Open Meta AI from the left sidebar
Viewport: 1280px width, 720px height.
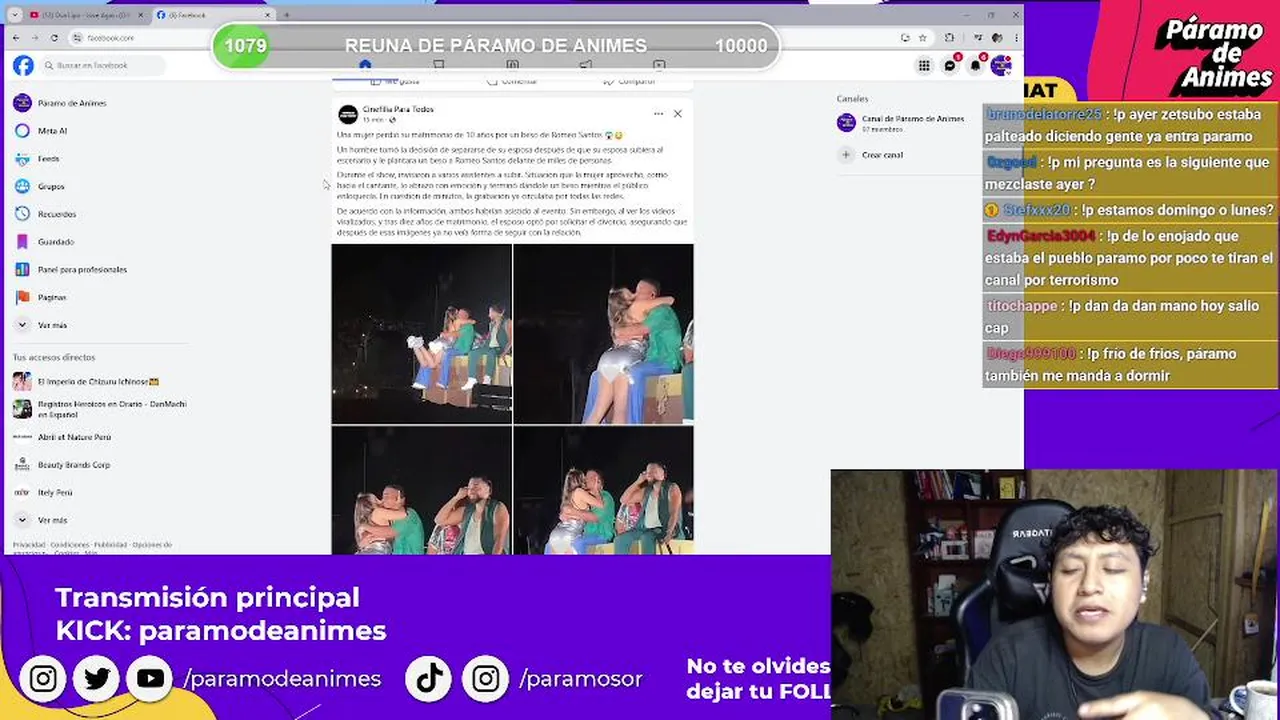pos(41,131)
